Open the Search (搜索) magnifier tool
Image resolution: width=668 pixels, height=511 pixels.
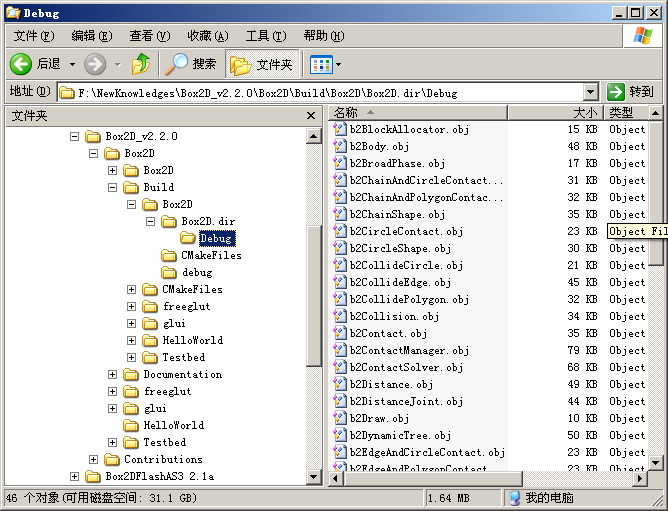190,64
